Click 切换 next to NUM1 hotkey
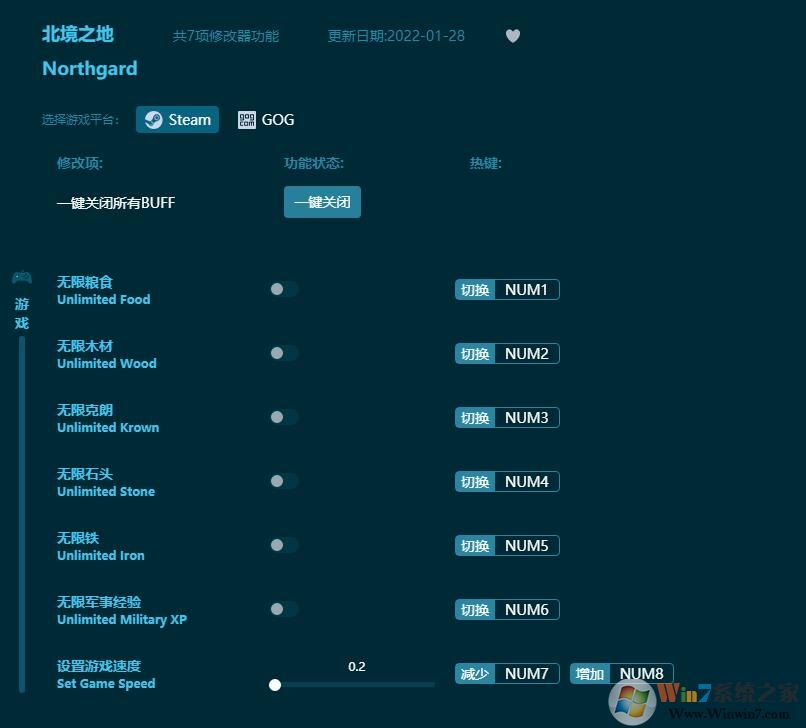806x728 pixels. coord(474,289)
